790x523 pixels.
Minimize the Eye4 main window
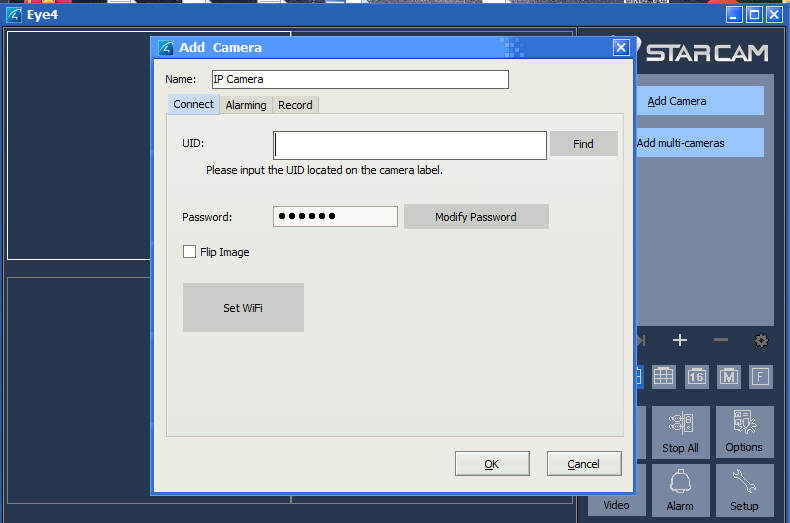[734, 15]
